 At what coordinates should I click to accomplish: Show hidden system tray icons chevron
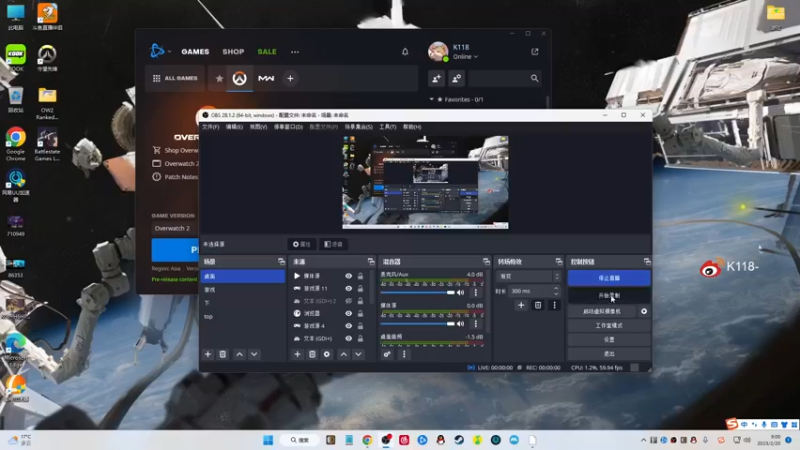click(x=643, y=440)
